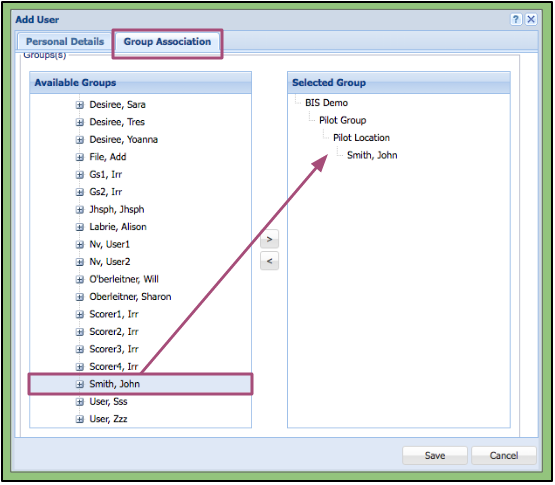555x485 pixels.
Task: Switch to the Personal Details tab
Action: (65, 42)
